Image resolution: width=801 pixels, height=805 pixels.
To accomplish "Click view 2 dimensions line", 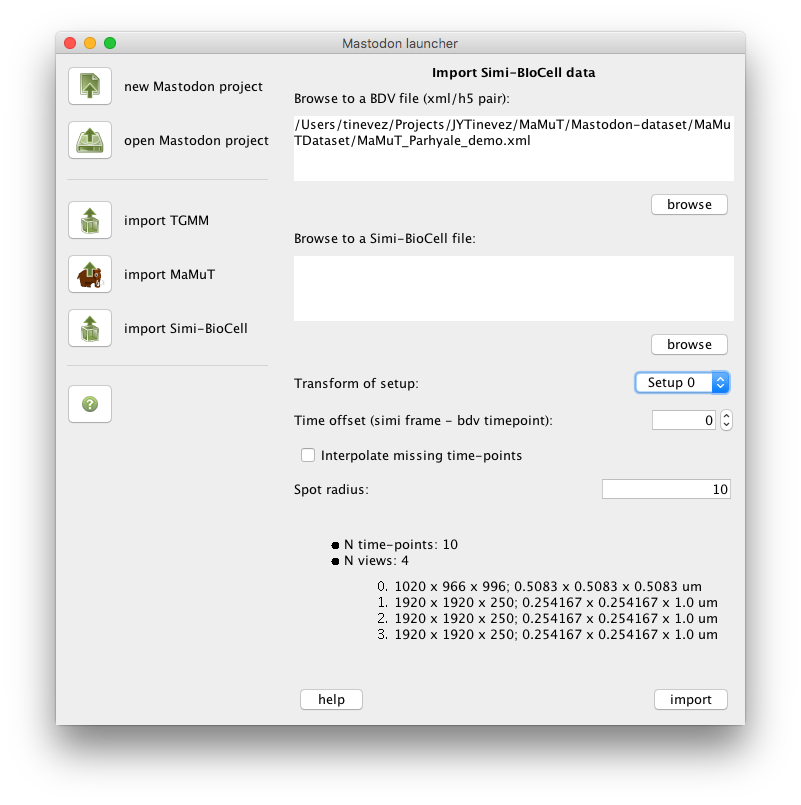I will coord(547,618).
